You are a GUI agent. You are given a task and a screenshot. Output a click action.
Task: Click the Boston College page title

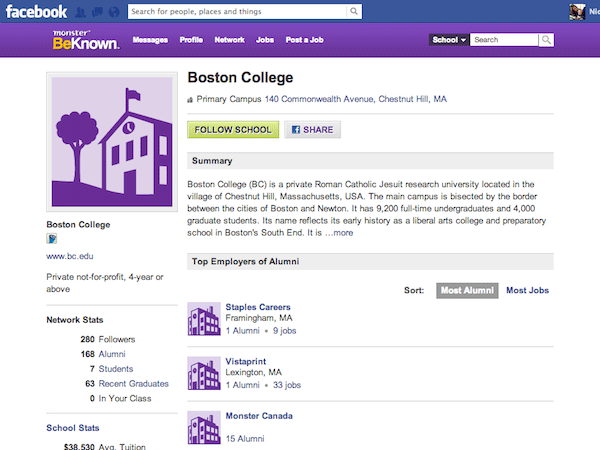240,77
